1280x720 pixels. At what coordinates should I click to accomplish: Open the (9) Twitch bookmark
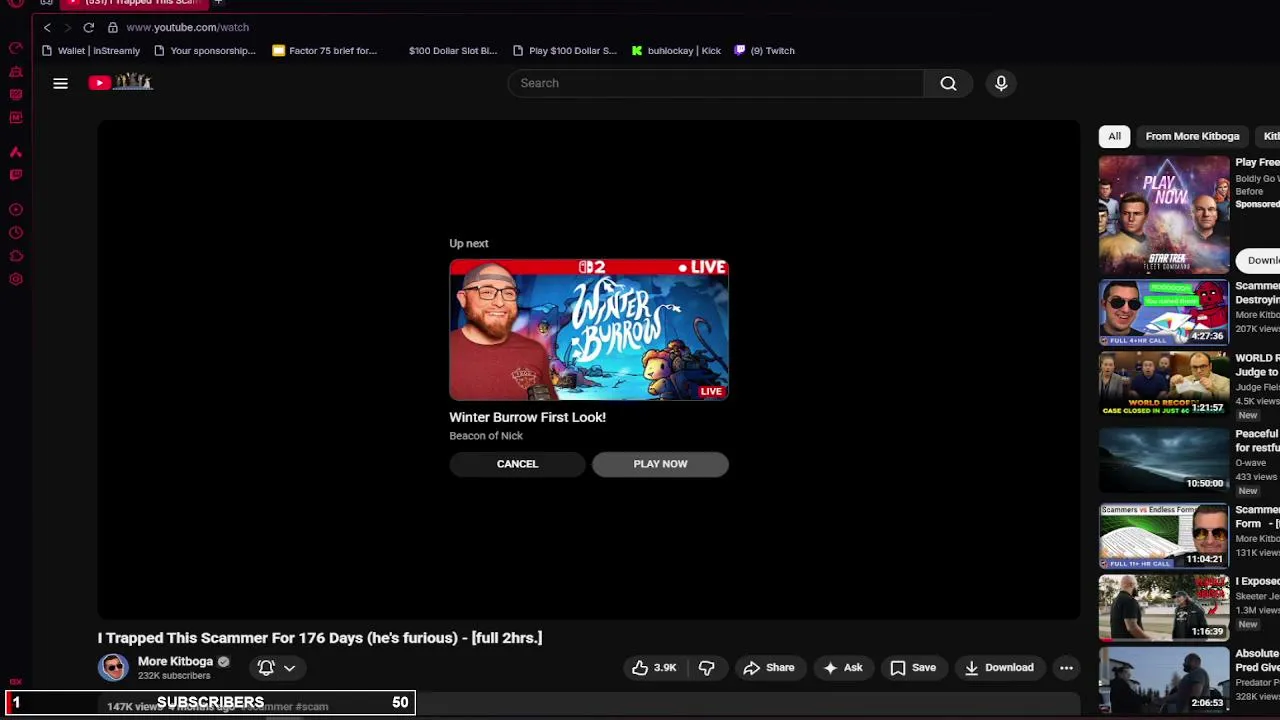[765, 51]
